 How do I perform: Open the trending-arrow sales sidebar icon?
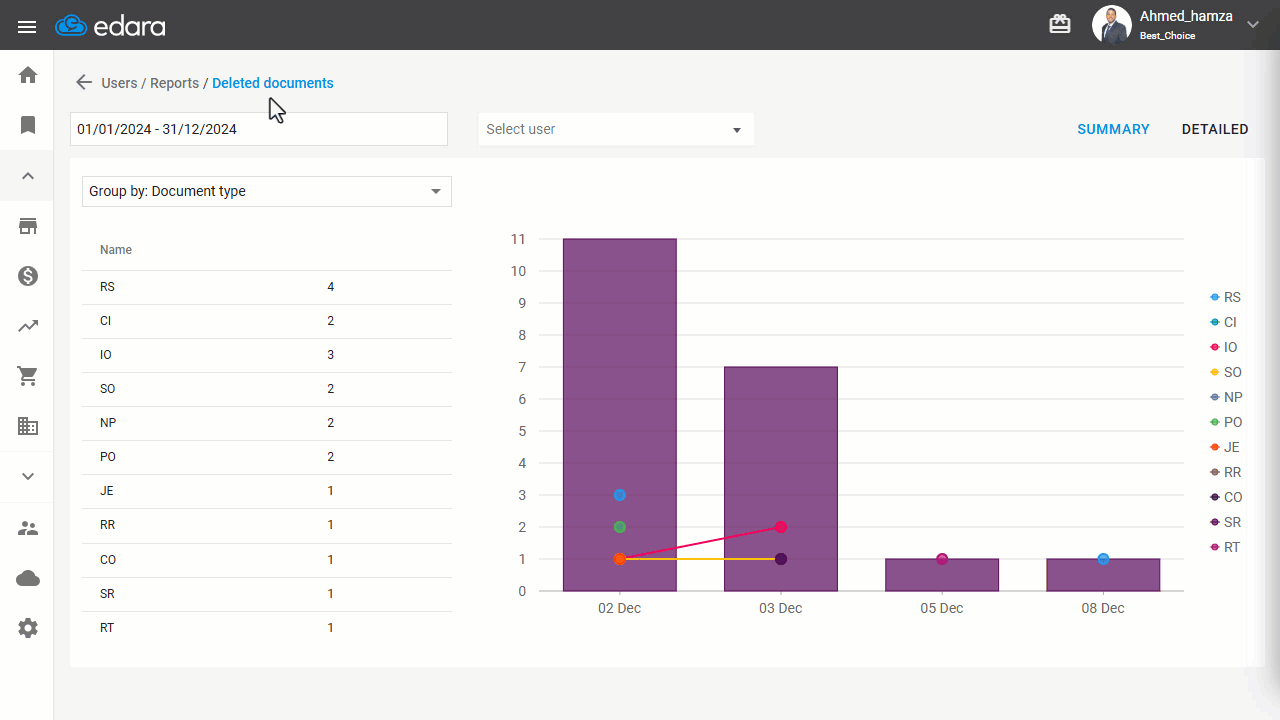[x=28, y=326]
